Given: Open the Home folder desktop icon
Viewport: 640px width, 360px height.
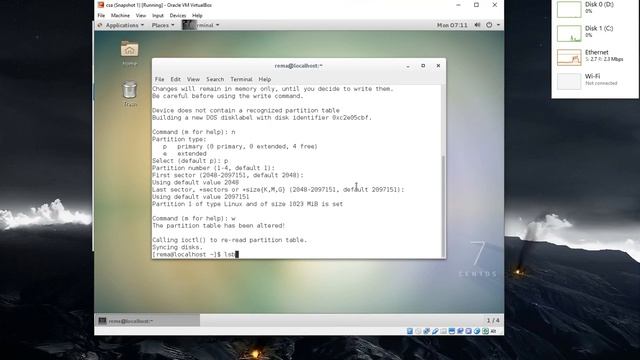Looking at the screenshot, I should pos(129,49).
